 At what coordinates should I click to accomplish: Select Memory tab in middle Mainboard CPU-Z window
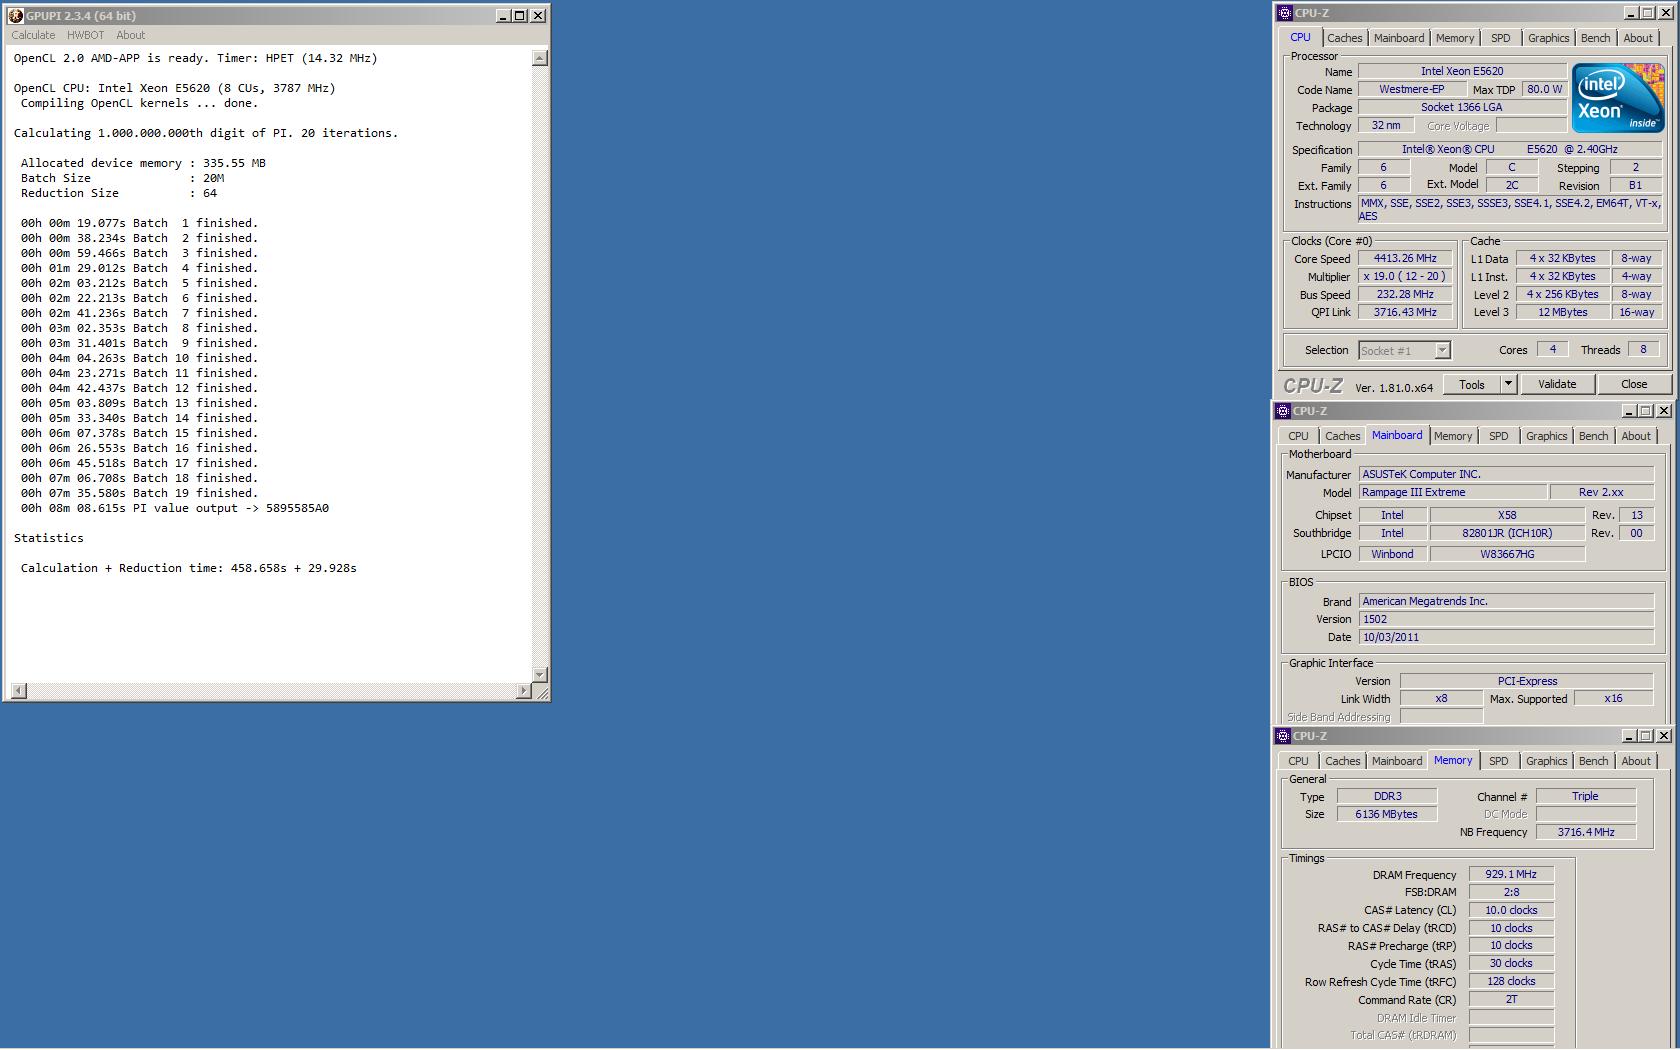point(1452,436)
